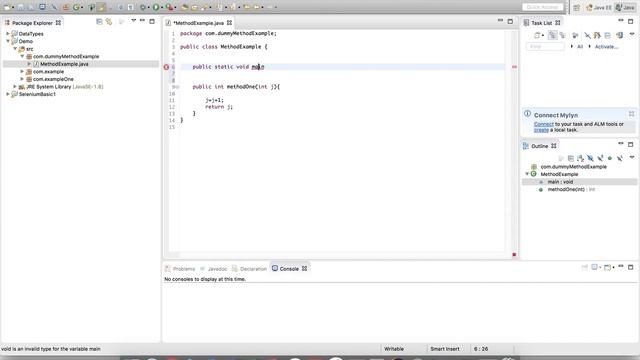This screenshot has width=640, height=360.
Task: Select the JRE System Library entry
Action: tap(64, 87)
